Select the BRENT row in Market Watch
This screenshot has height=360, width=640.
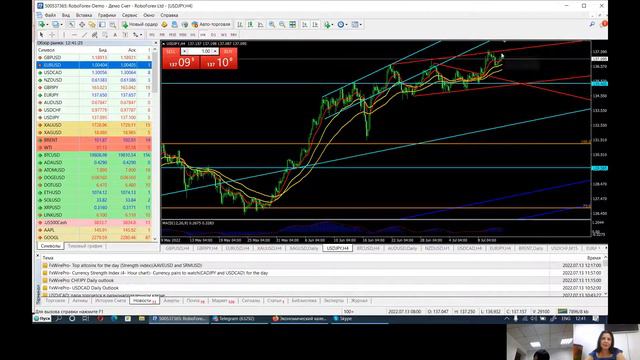pos(94,140)
